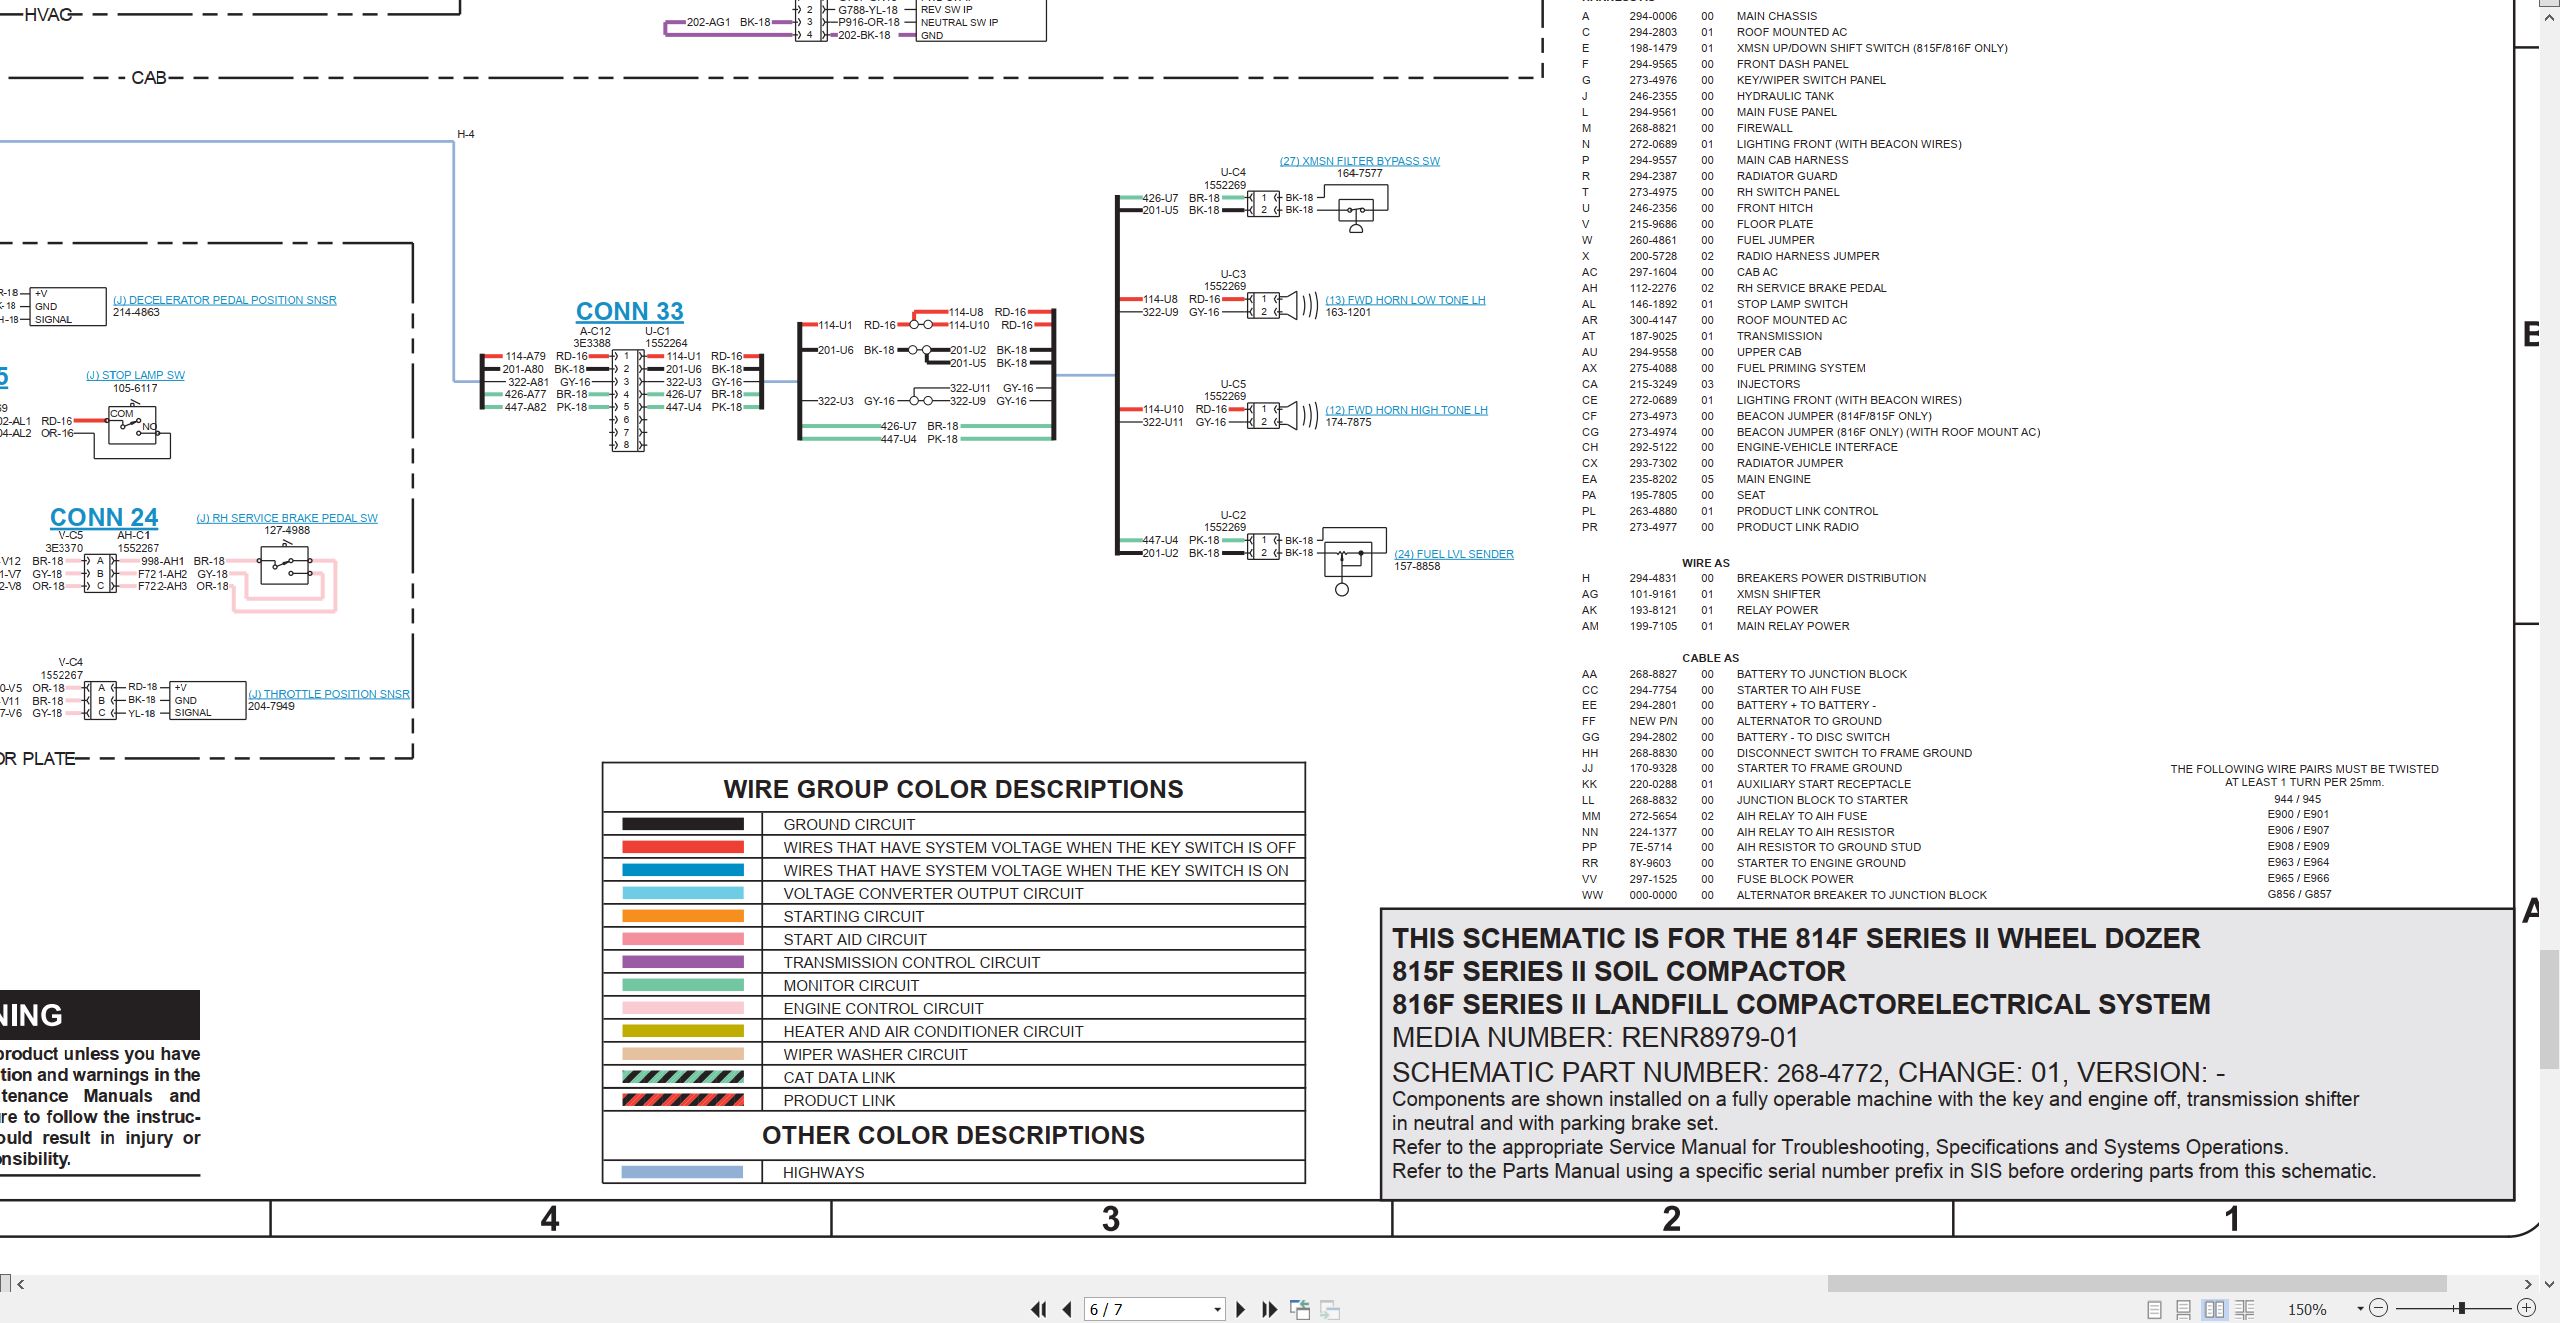Click the 'MEDIA NUMBER: RENR8979-01' text
Image resolution: width=2560 pixels, height=1323 pixels.
(x=1595, y=1038)
